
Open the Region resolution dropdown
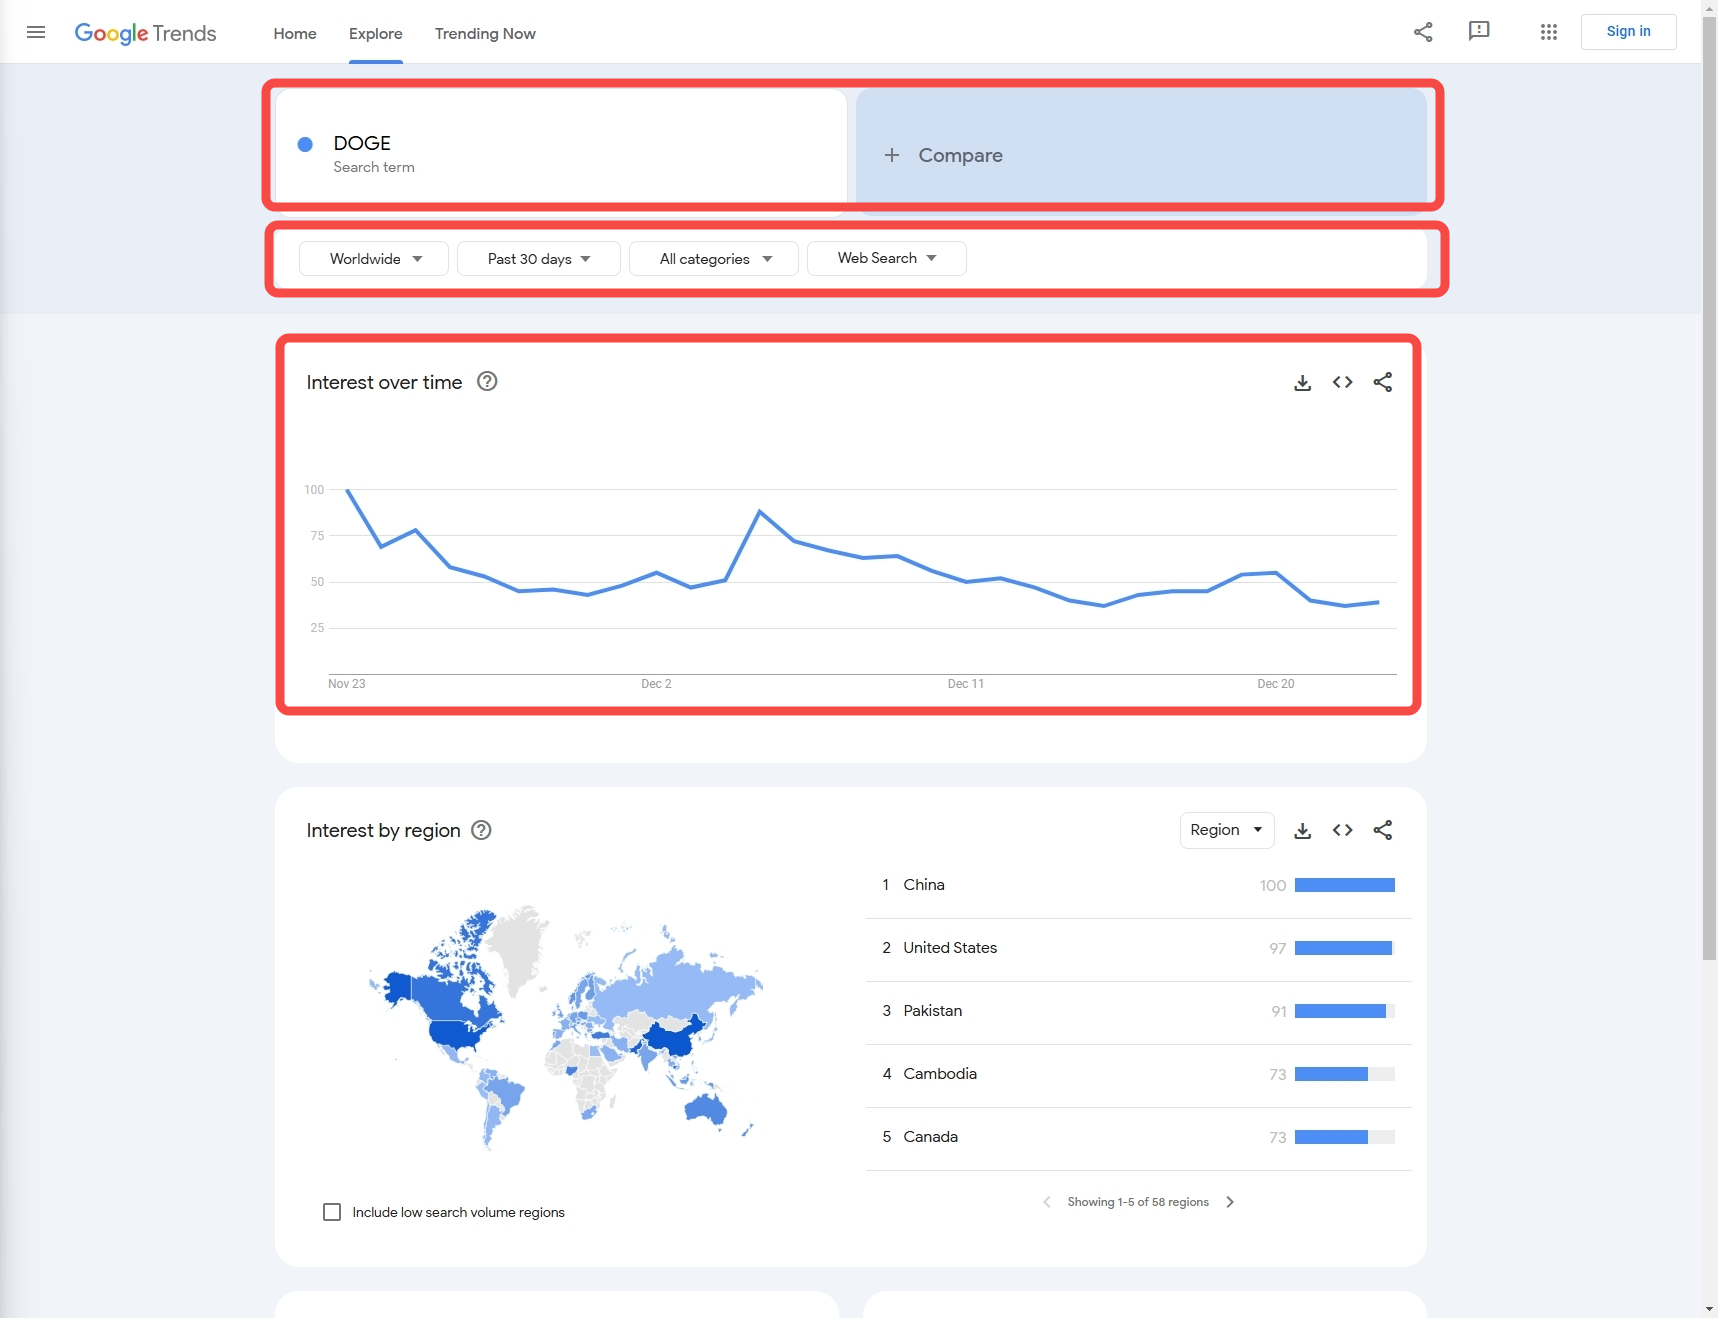click(1227, 830)
